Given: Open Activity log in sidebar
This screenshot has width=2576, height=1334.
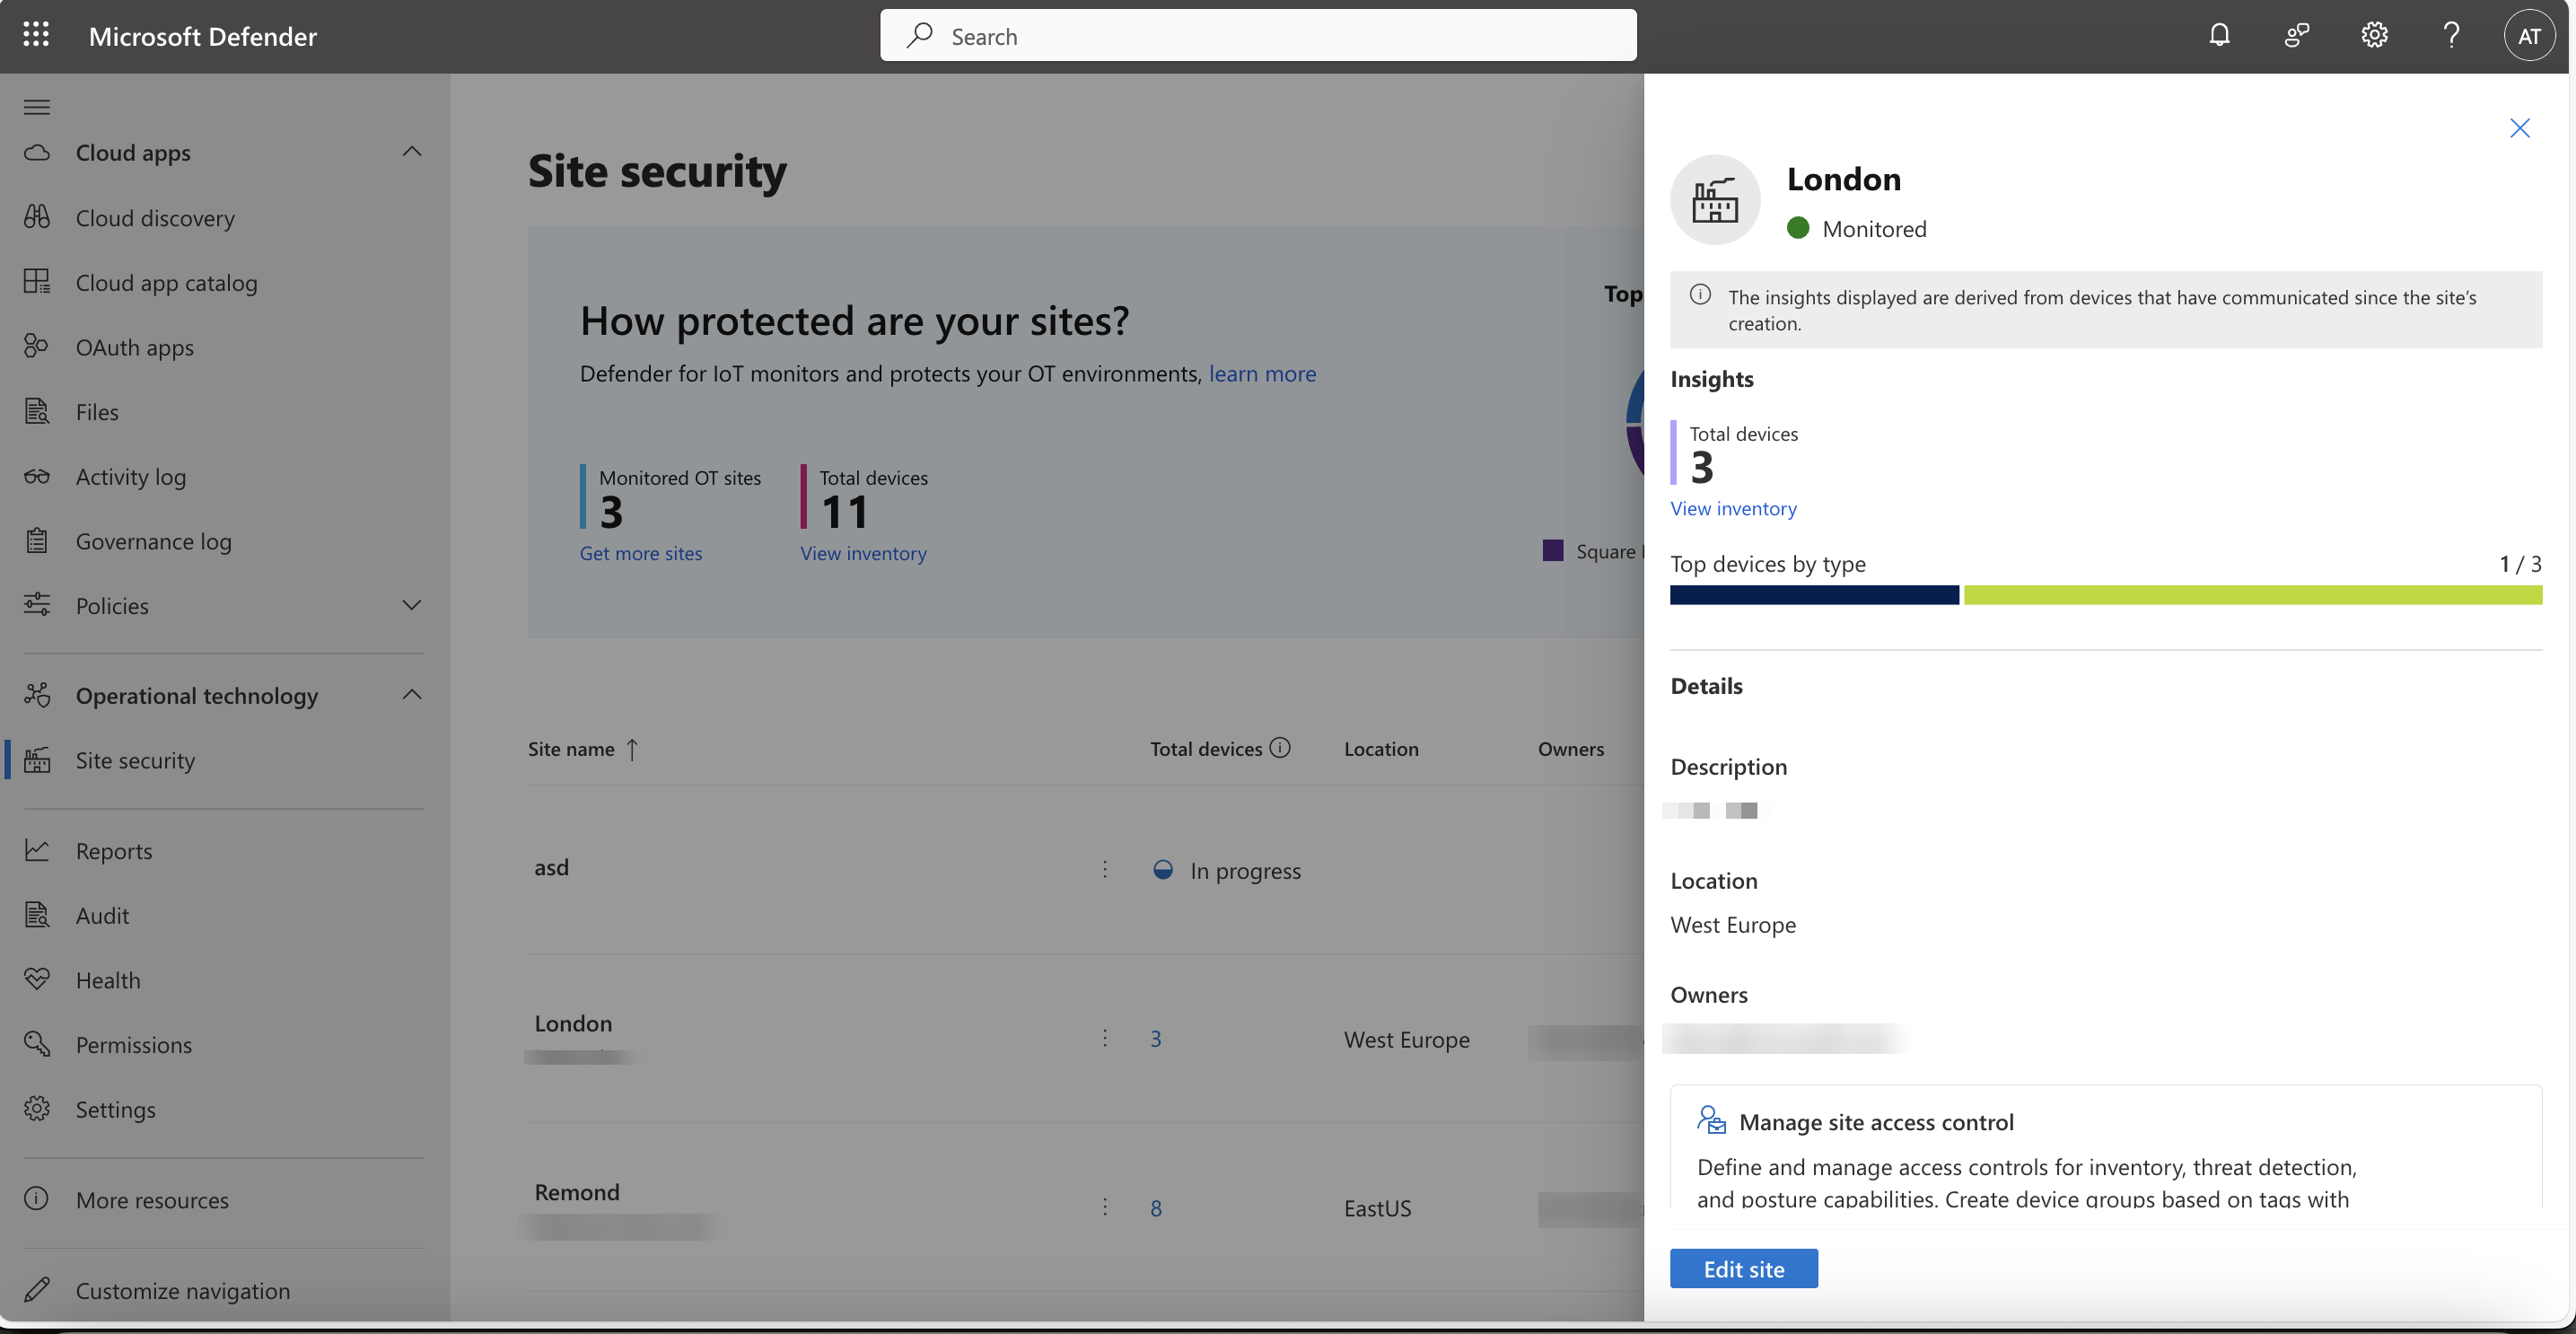Looking at the screenshot, I should [x=130, y=476].
